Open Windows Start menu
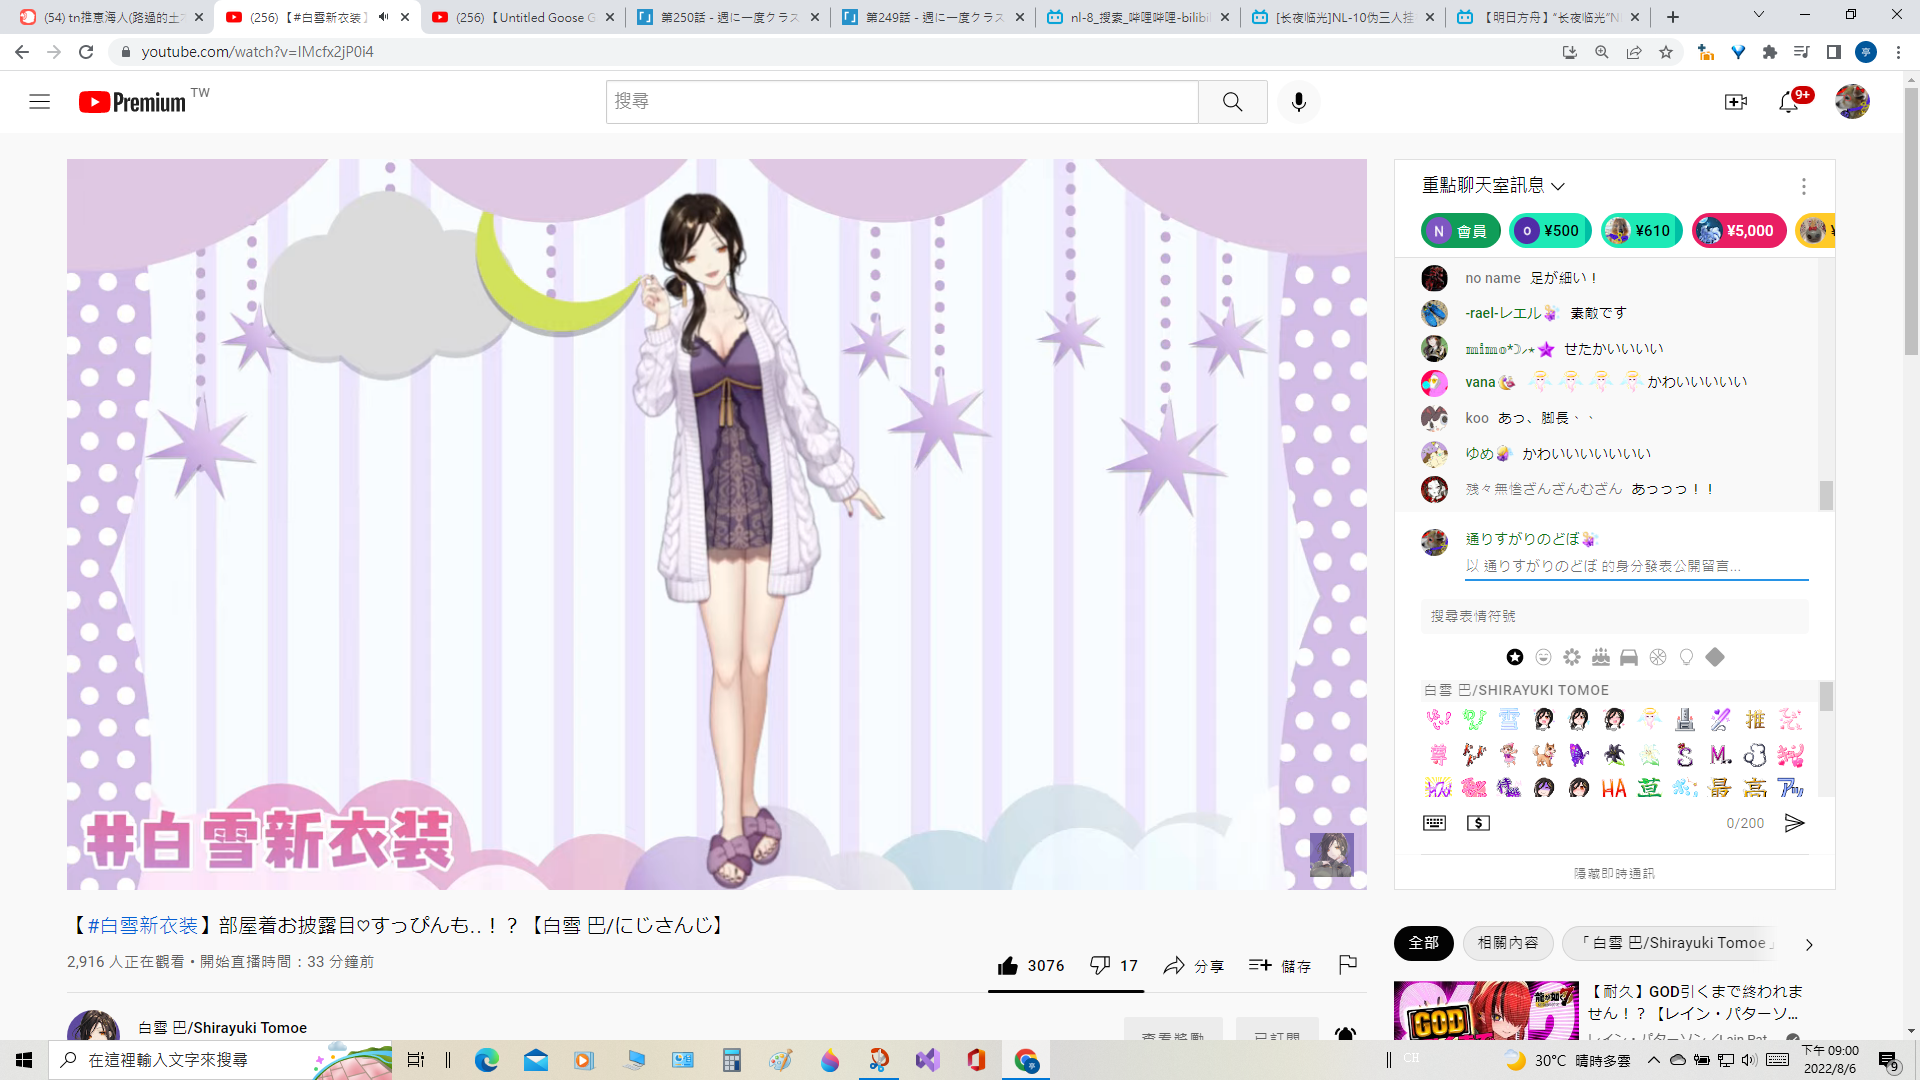The width and height of the screenshot is (1920, 1080). pos(24,1060)
